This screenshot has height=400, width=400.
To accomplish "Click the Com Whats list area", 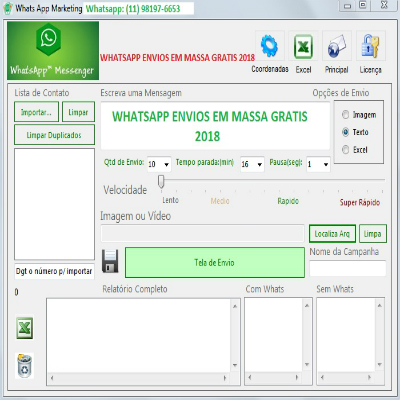I will pyautogui.click(x=274, y=335).
